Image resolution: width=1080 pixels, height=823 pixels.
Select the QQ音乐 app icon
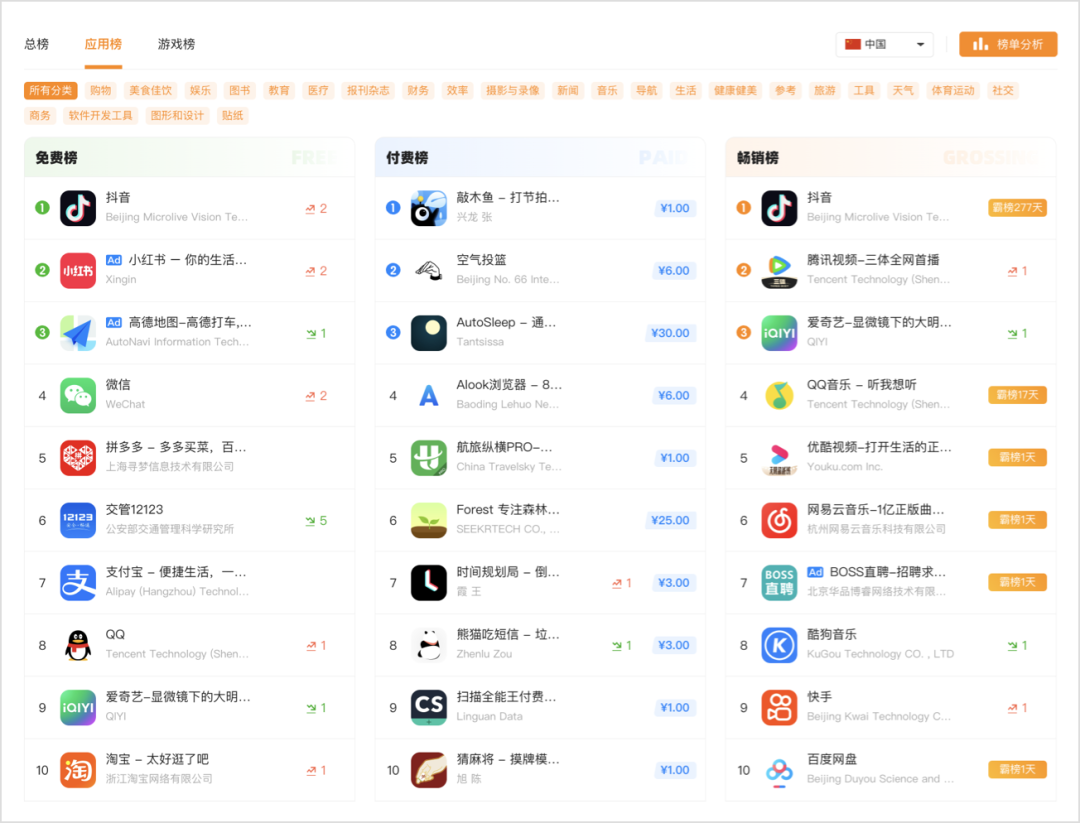(779, 395)
